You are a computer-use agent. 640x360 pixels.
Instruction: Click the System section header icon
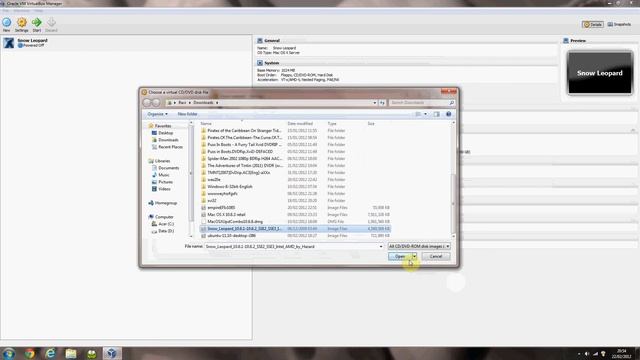(260, 63)
